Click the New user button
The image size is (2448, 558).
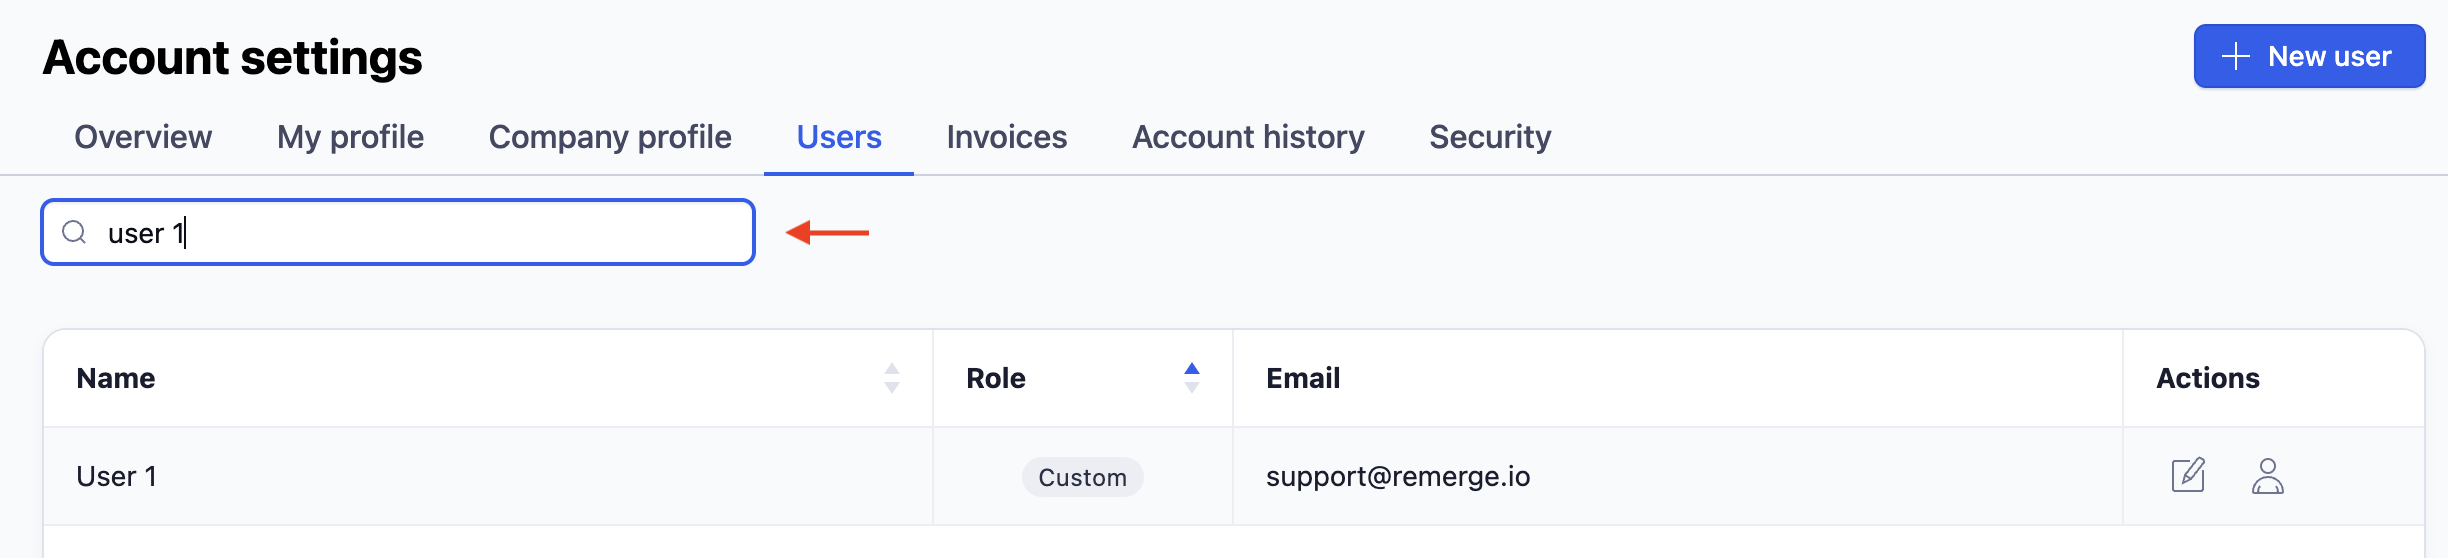tap(2309, 56)
